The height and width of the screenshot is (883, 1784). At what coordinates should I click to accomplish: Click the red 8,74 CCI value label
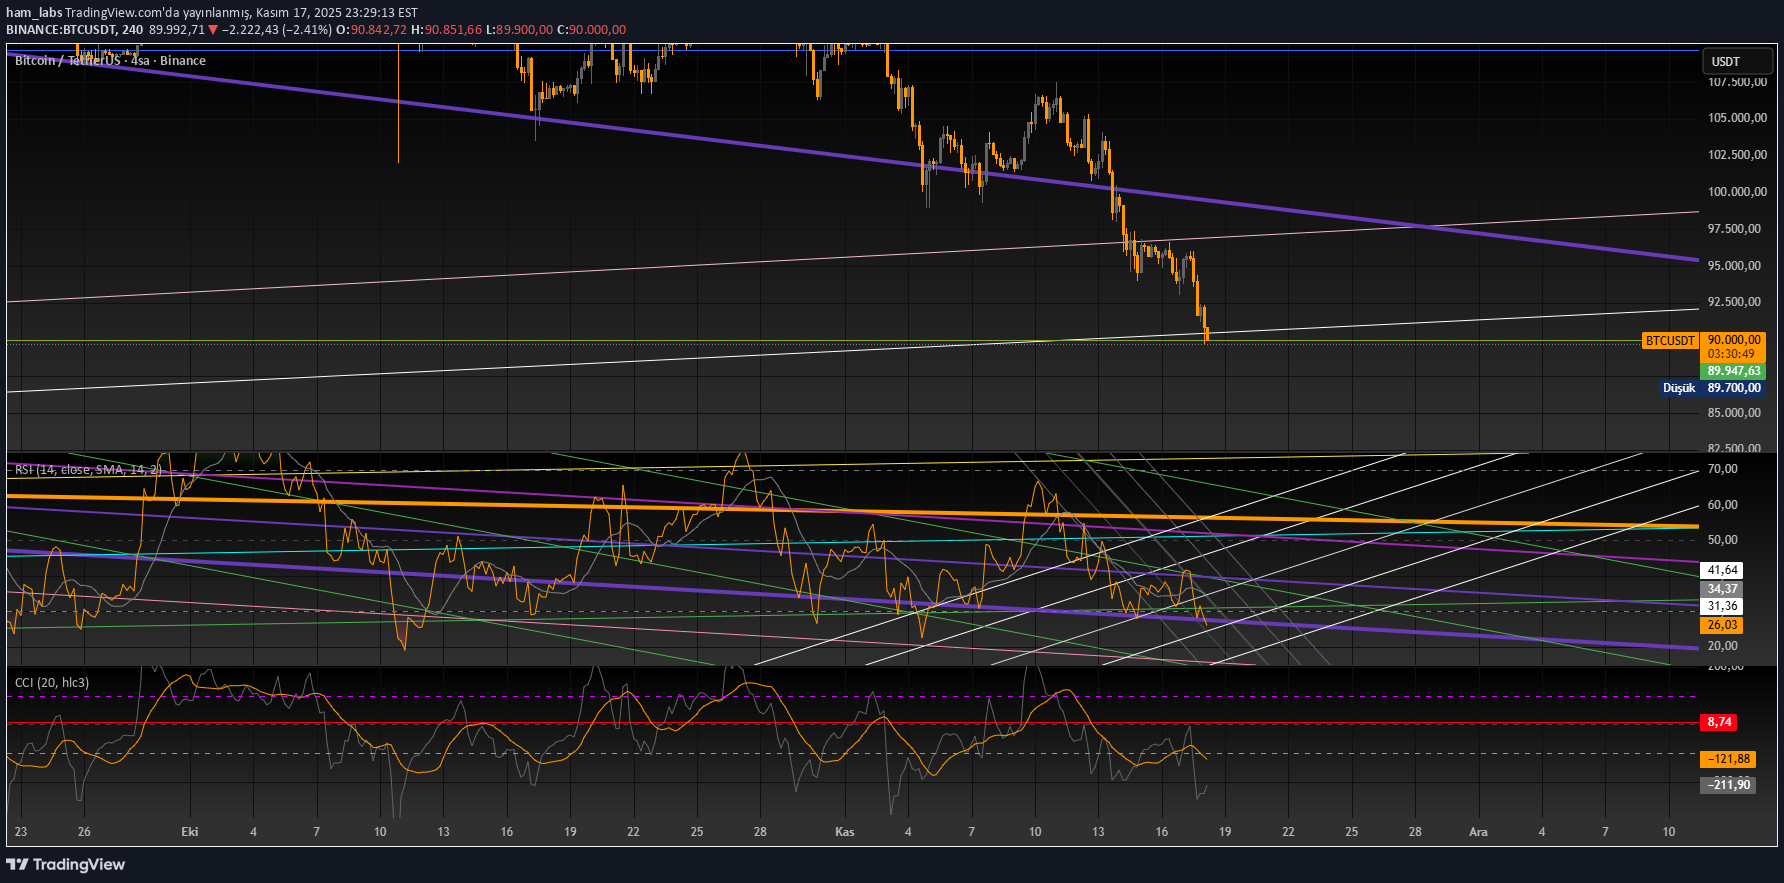tap(1719, 722)
